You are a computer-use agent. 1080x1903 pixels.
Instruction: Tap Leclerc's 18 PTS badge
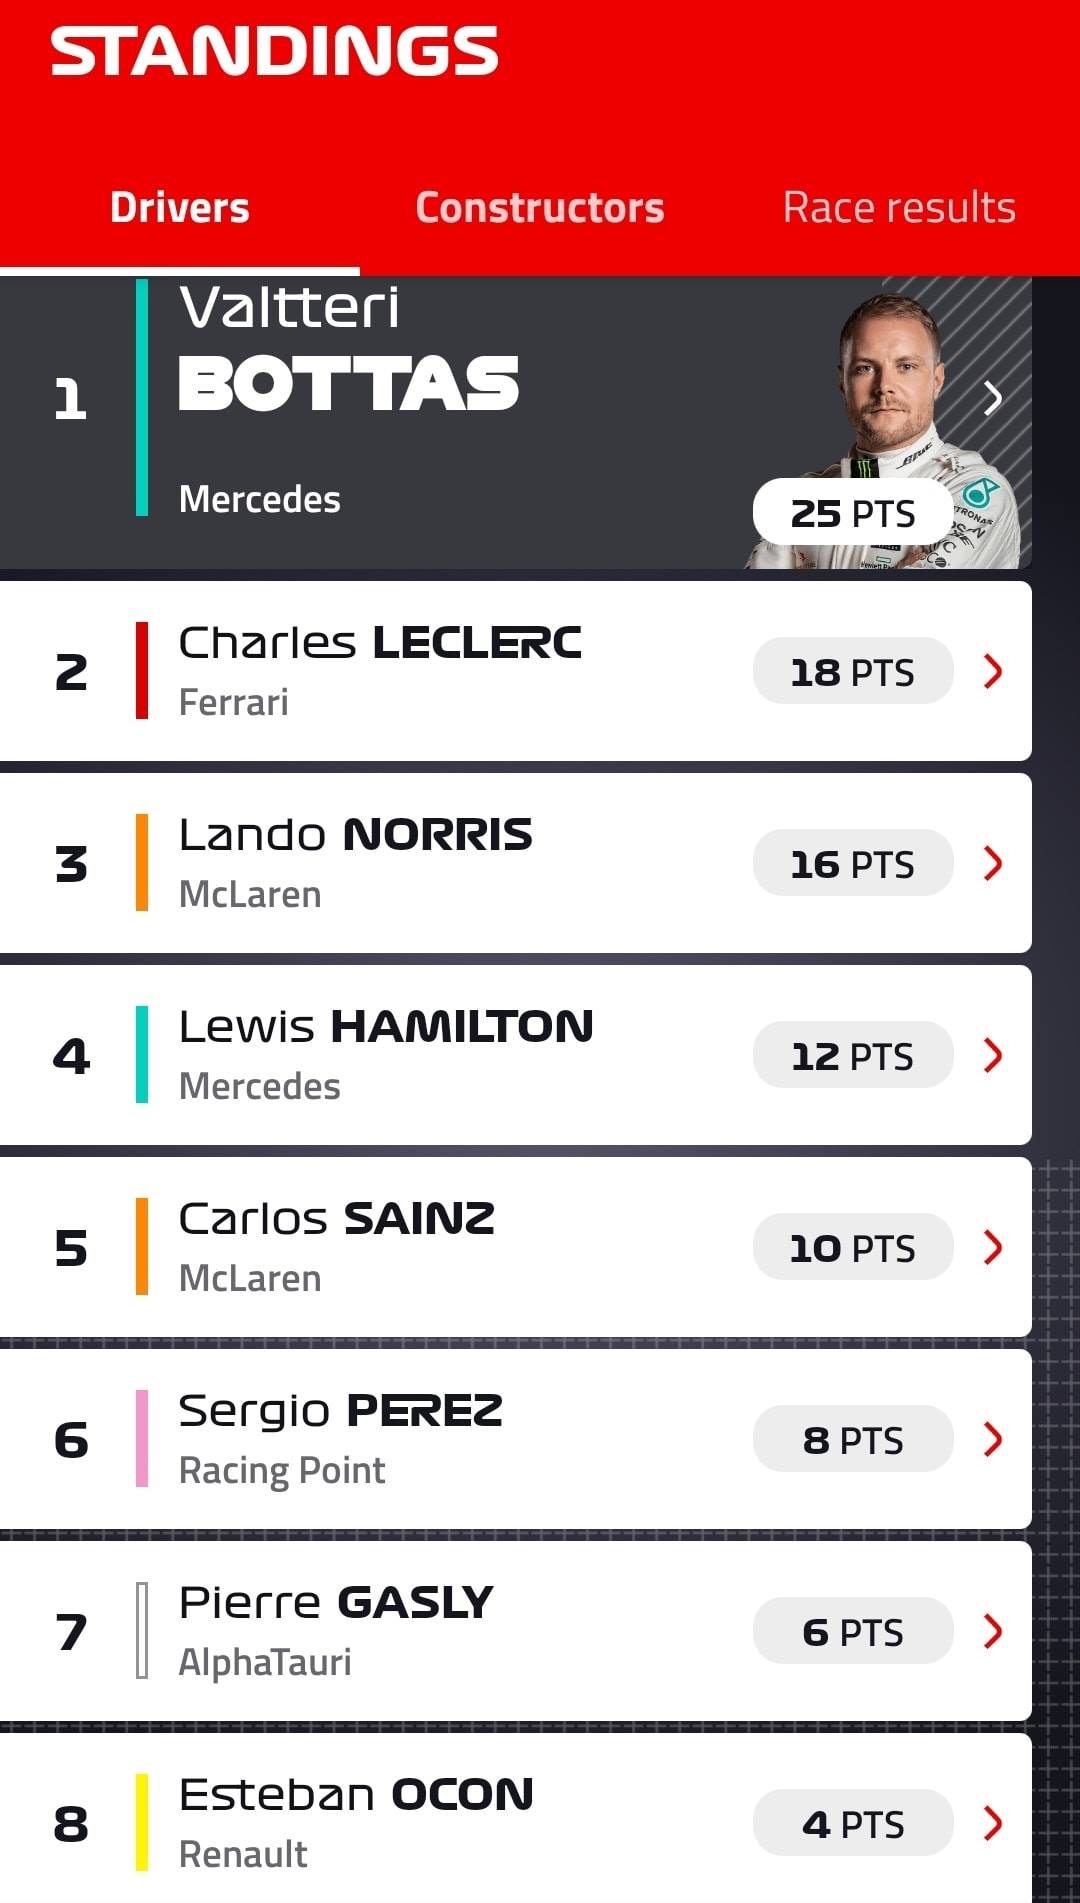(x=853, y=671)
